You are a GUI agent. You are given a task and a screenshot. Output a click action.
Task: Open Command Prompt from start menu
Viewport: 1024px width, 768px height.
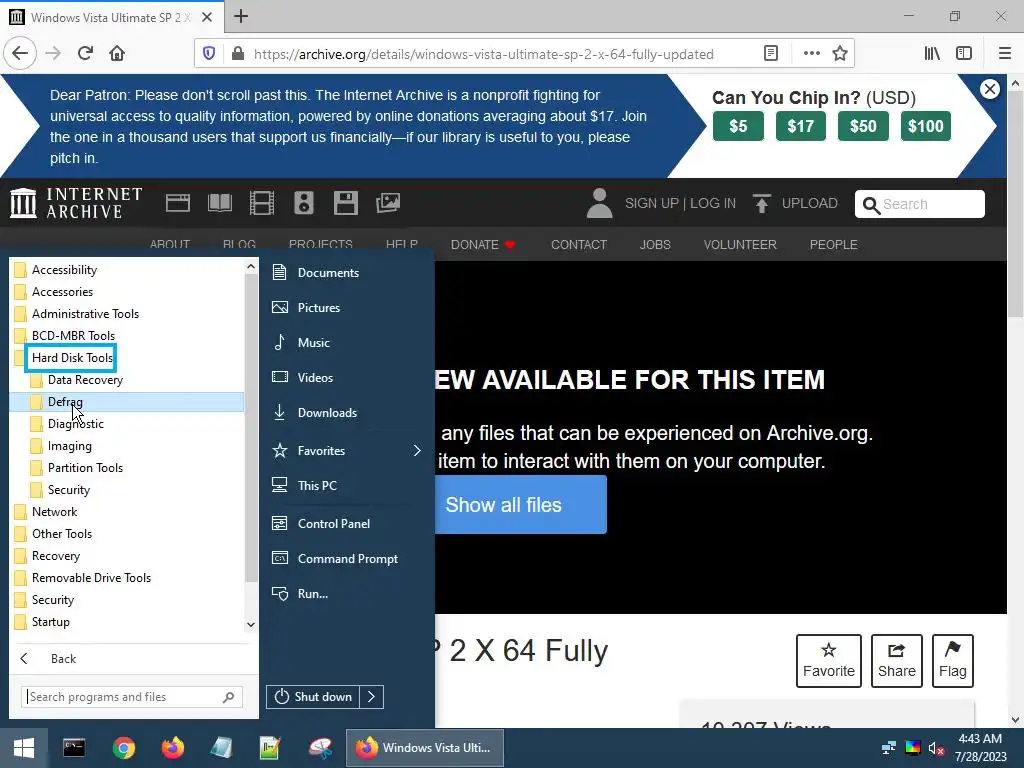[347, 558]
